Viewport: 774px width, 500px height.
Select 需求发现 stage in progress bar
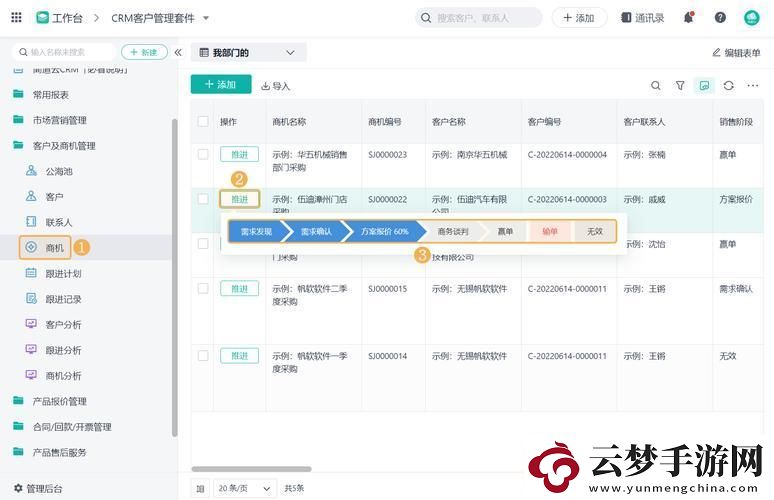(x=256, y=231)
